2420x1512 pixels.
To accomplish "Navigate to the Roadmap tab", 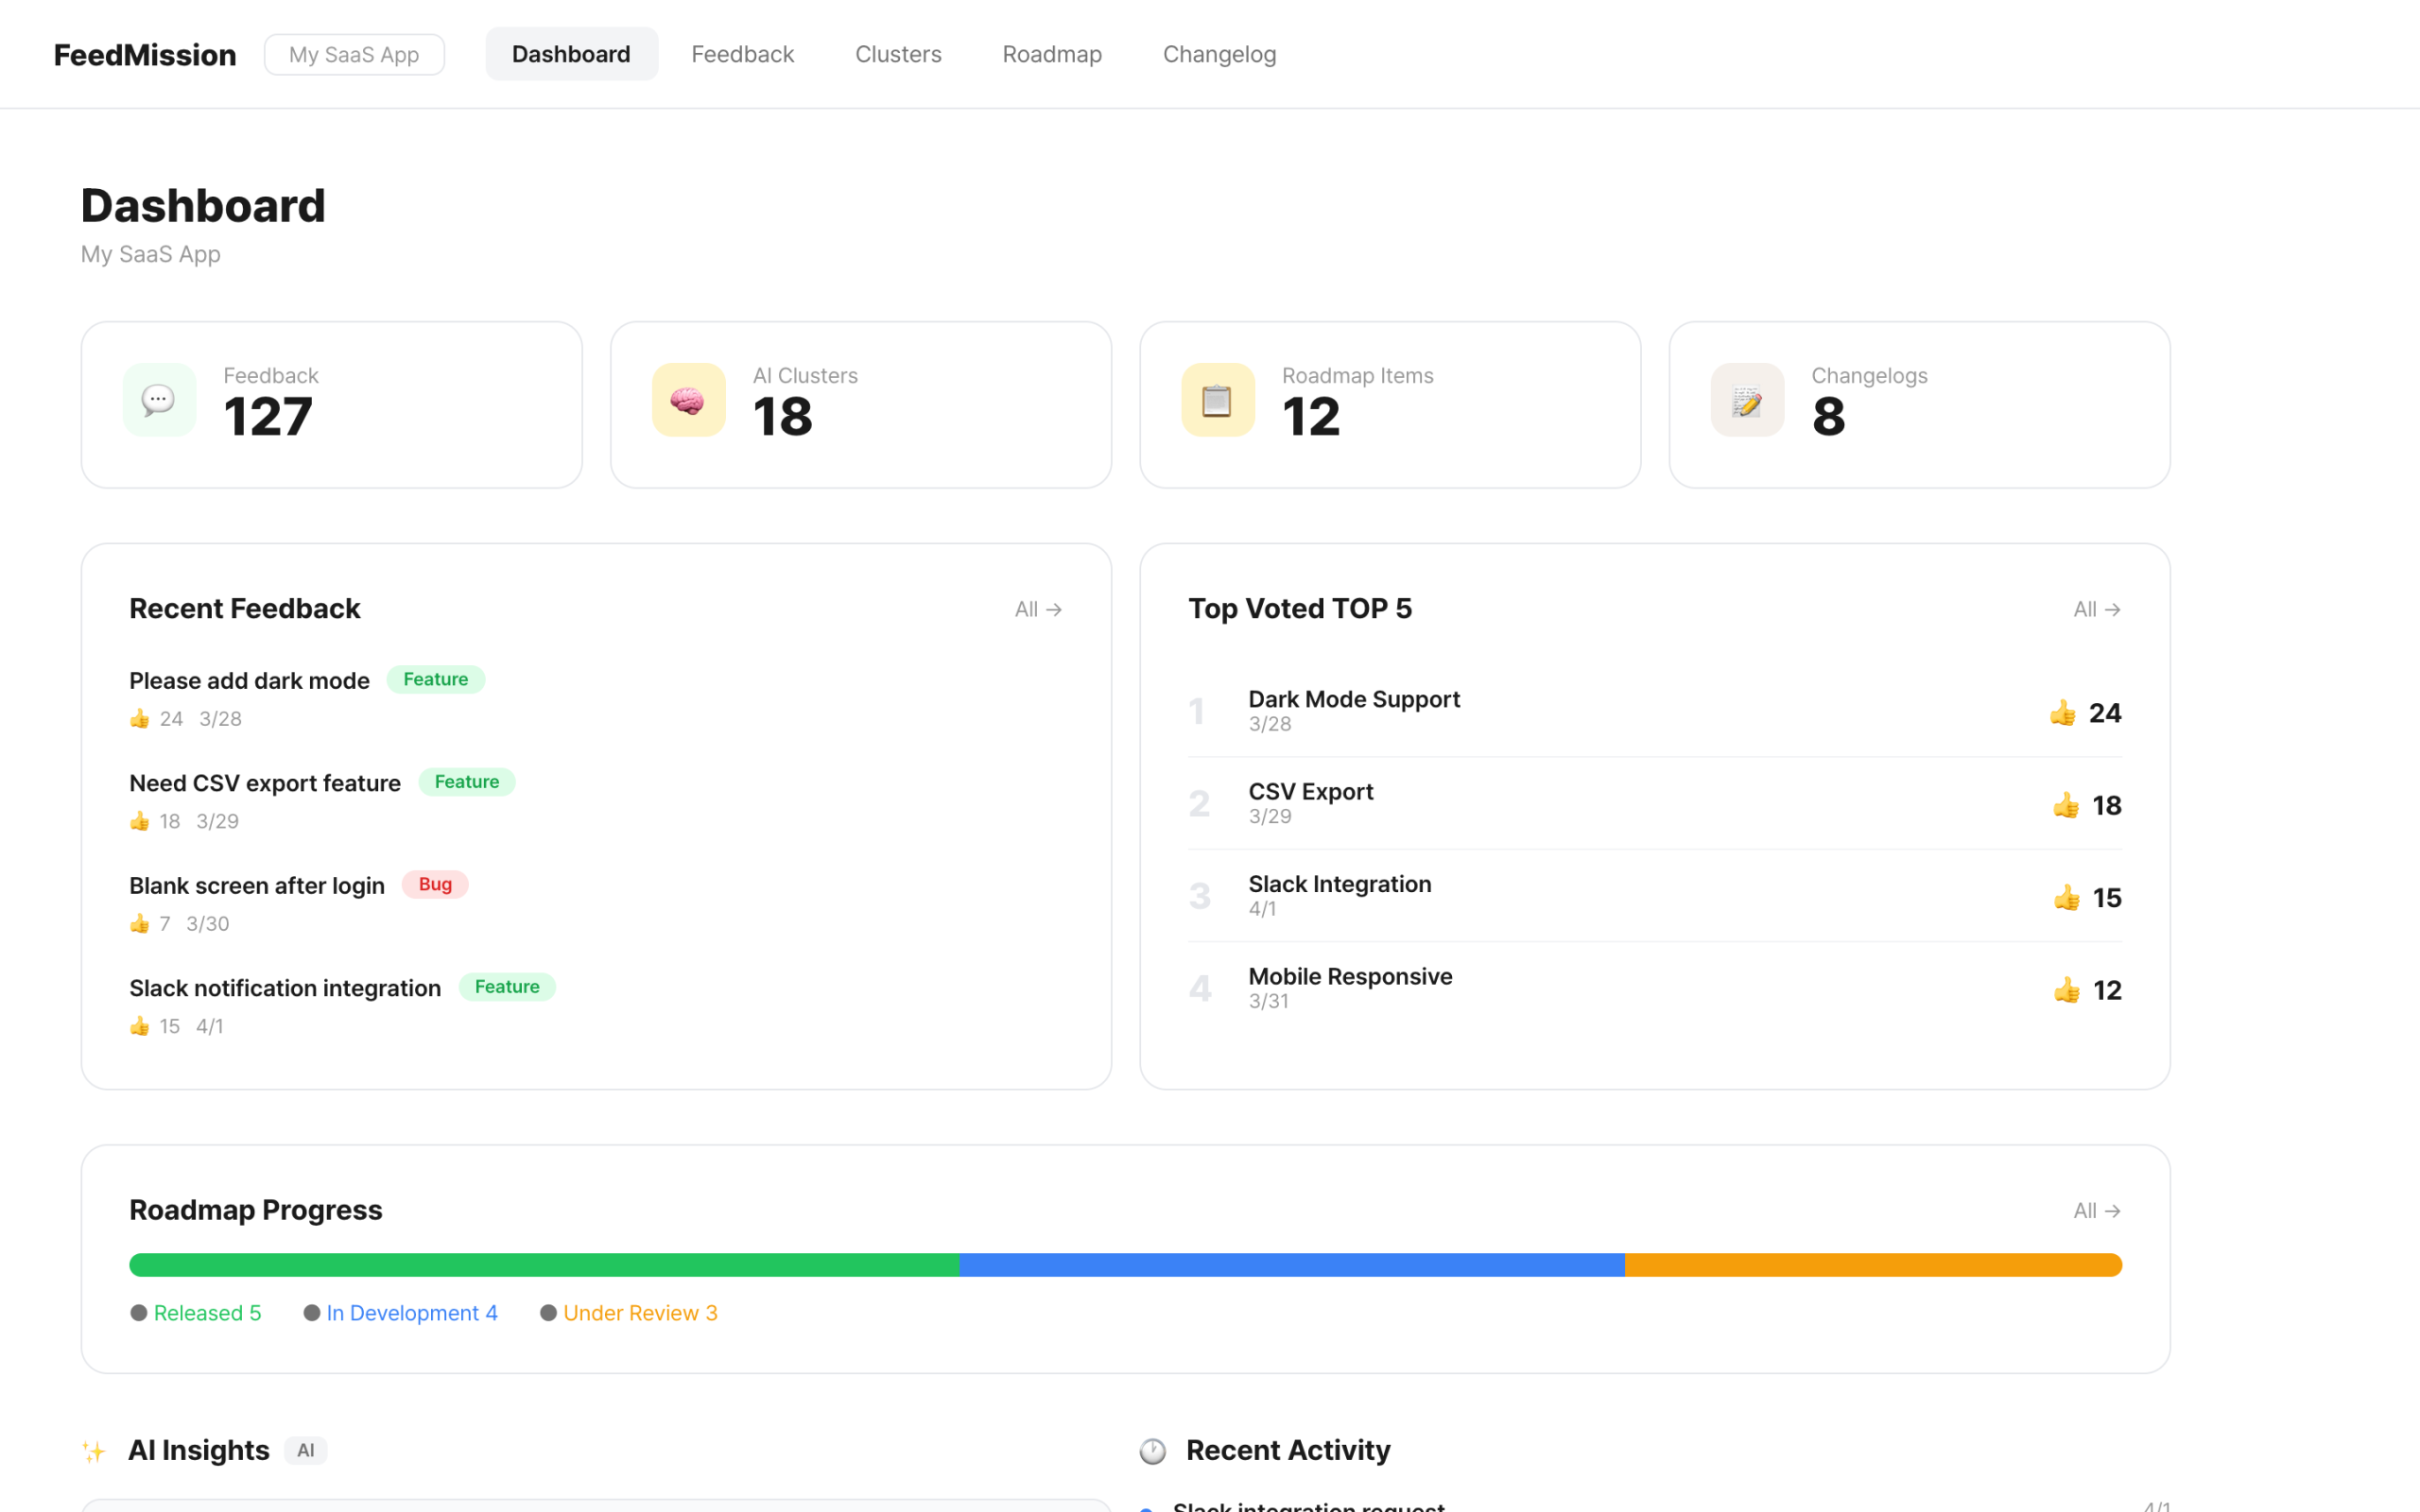I will pyautogui.click(x=1051, y=54).
